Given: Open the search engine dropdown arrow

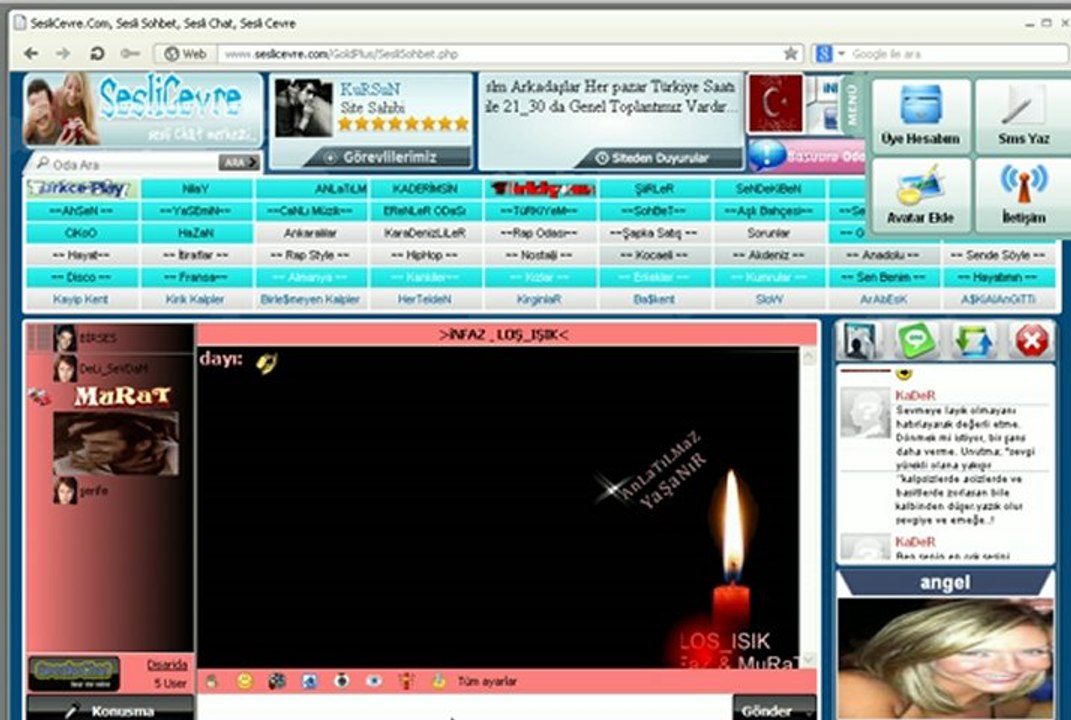Looking at the screenshot, I should pyautogui.click(x=842, y=53).
